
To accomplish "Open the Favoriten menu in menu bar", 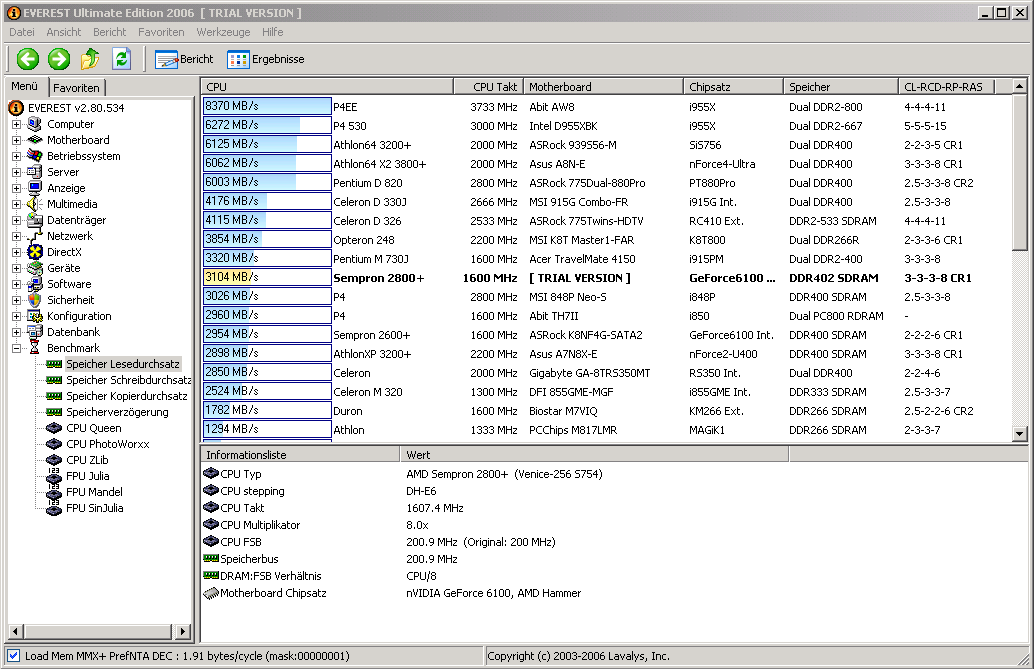I will click(161, 32).
